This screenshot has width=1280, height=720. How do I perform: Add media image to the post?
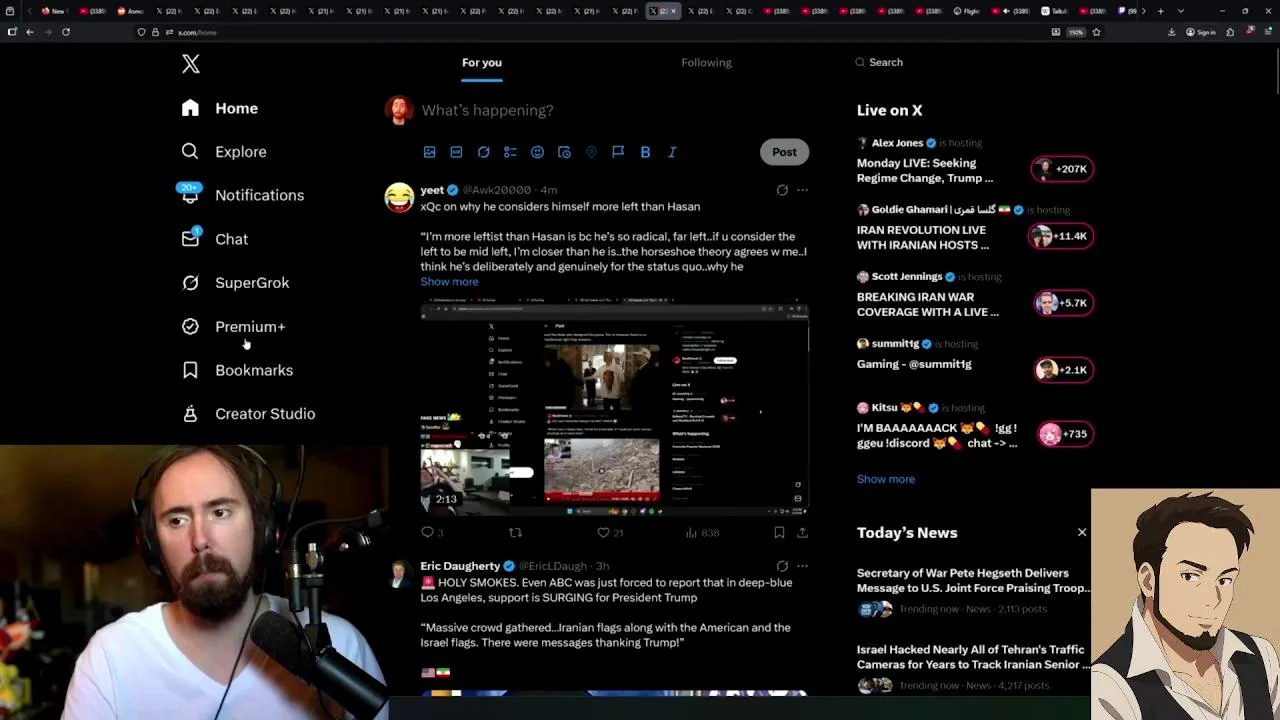(429, 152)
